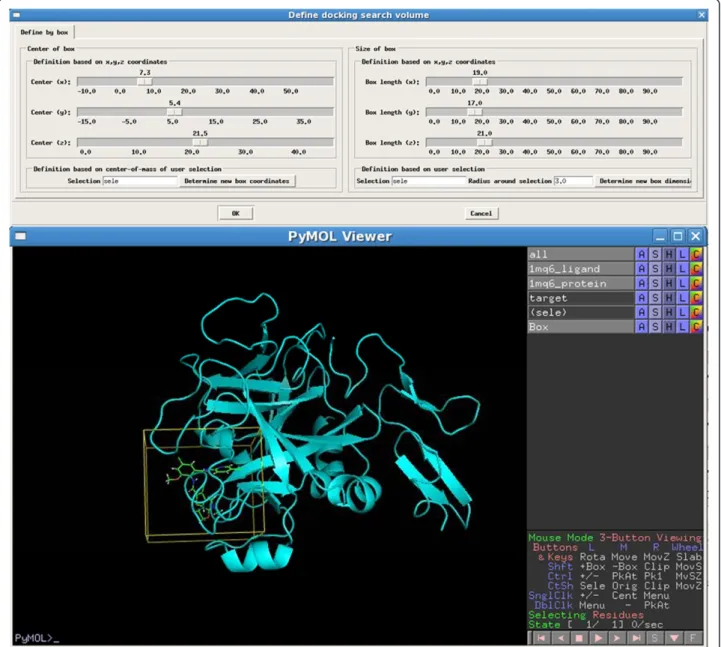This screenshot has height=647, width=721.
Task: Open Action menu for (sele) selection
Action: pos(641,312)
